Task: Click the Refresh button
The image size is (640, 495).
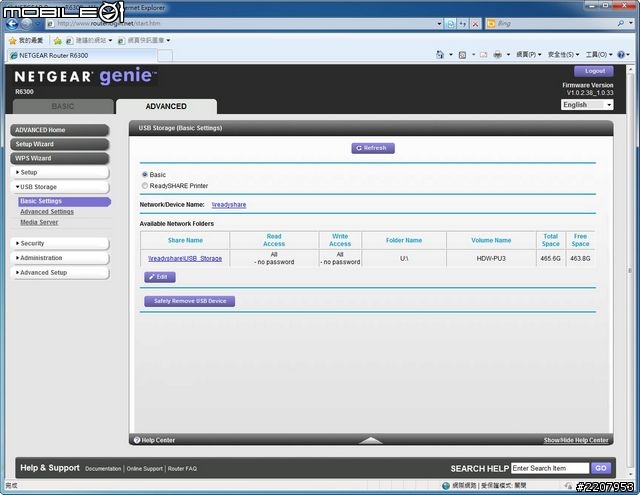Action: (x=373, y=148)
